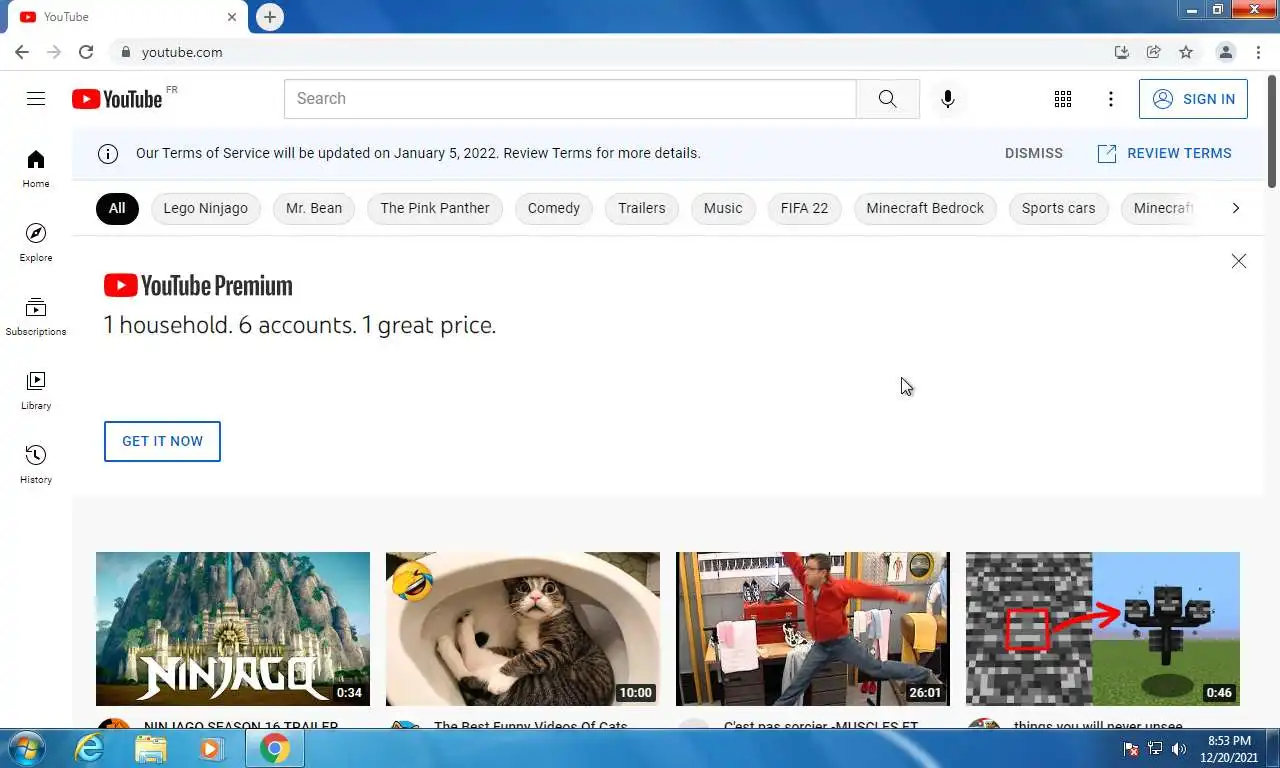1280x768 pixels.
Task: Close the YouTube browser tab
Action: tap(232, 17)
